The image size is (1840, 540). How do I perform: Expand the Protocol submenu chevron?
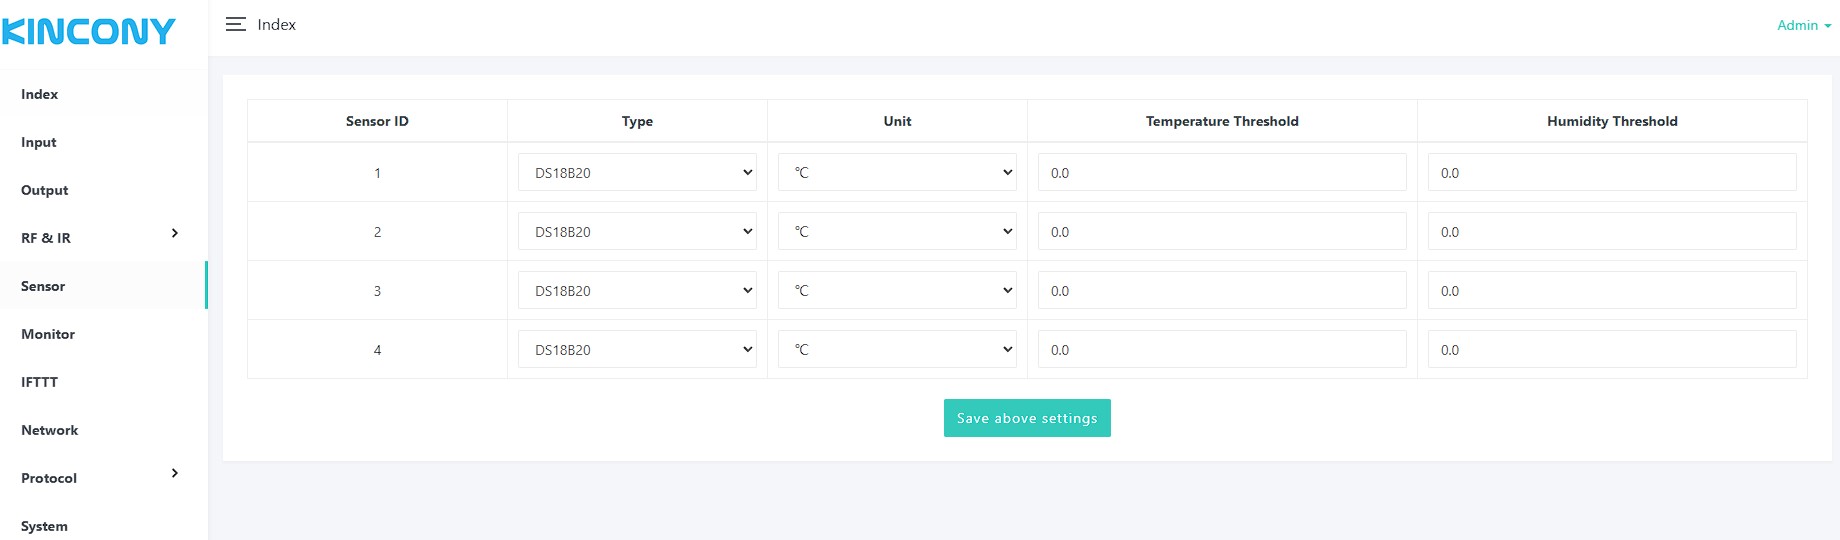(x=175, y=473)
